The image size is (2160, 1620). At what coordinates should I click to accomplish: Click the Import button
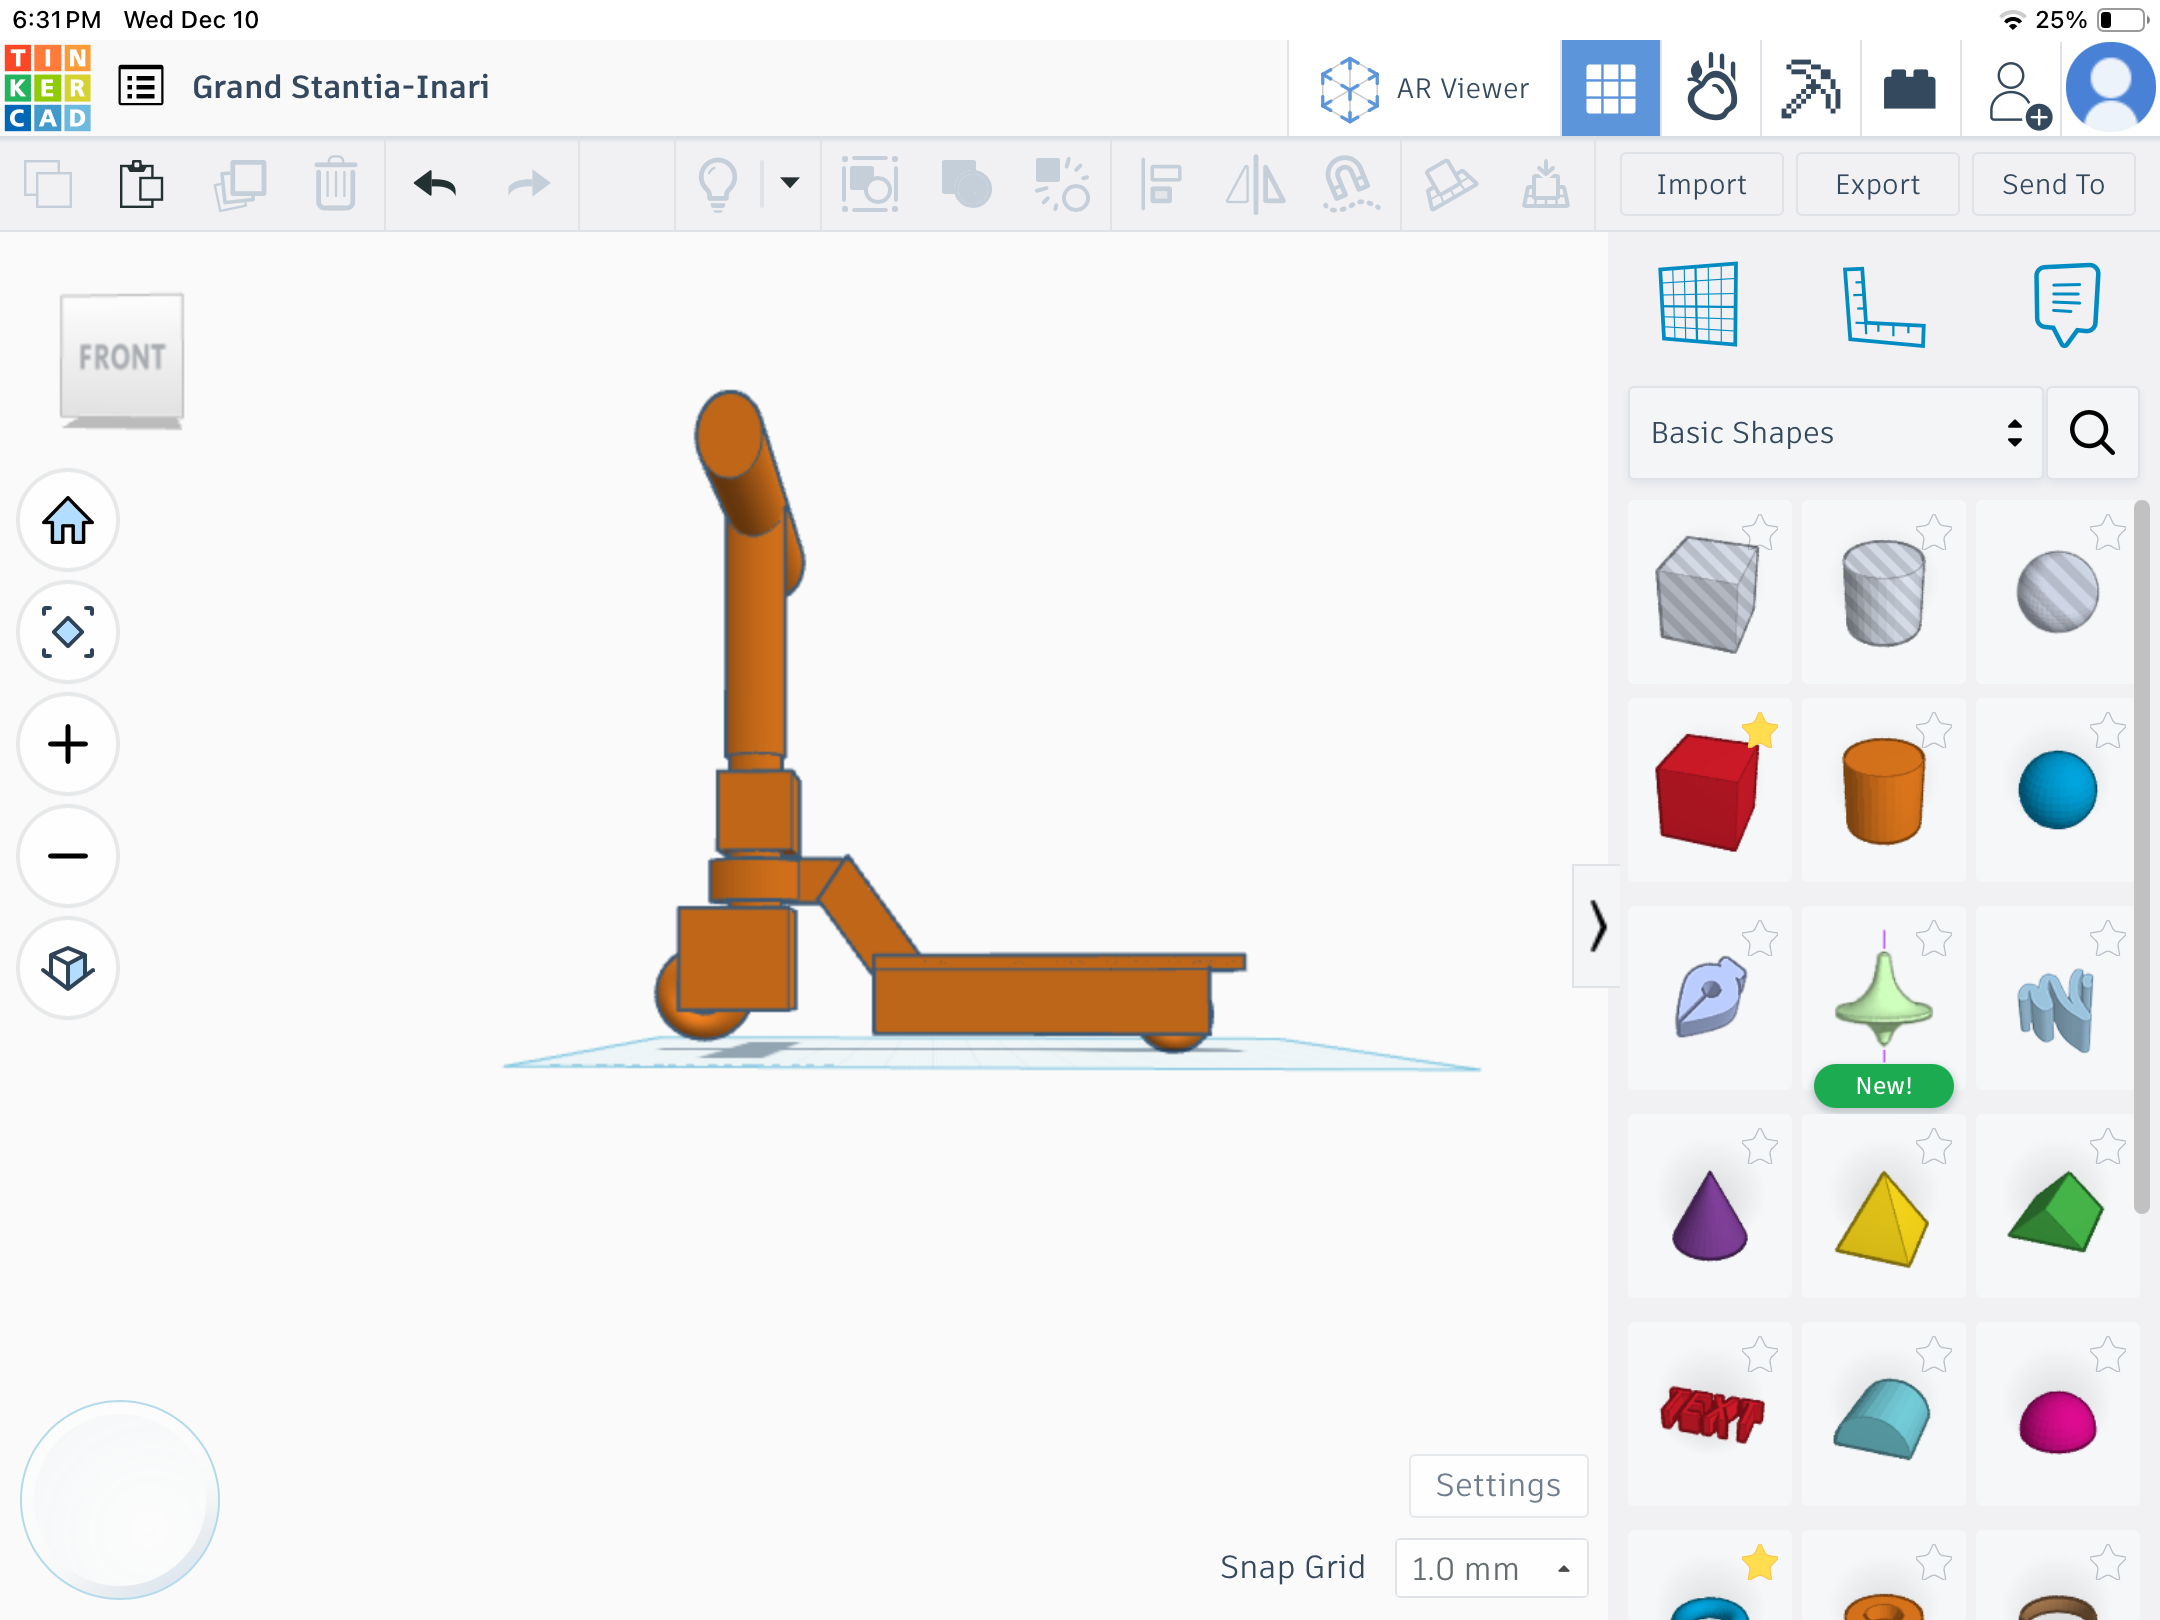click(1701, 184)
